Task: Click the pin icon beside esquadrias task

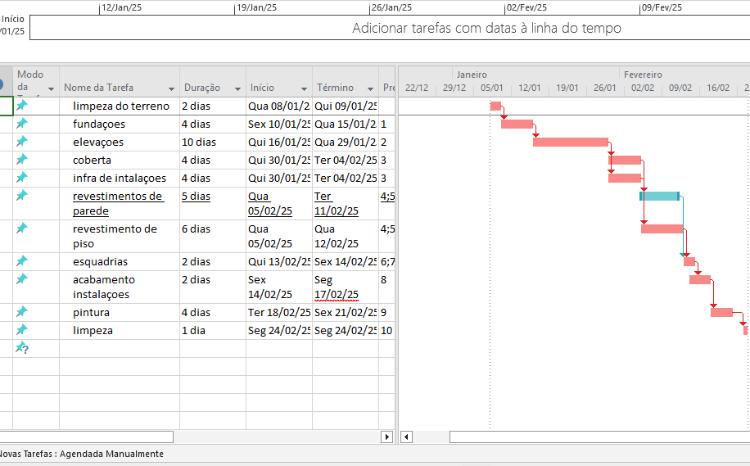Action: [22, 260]
